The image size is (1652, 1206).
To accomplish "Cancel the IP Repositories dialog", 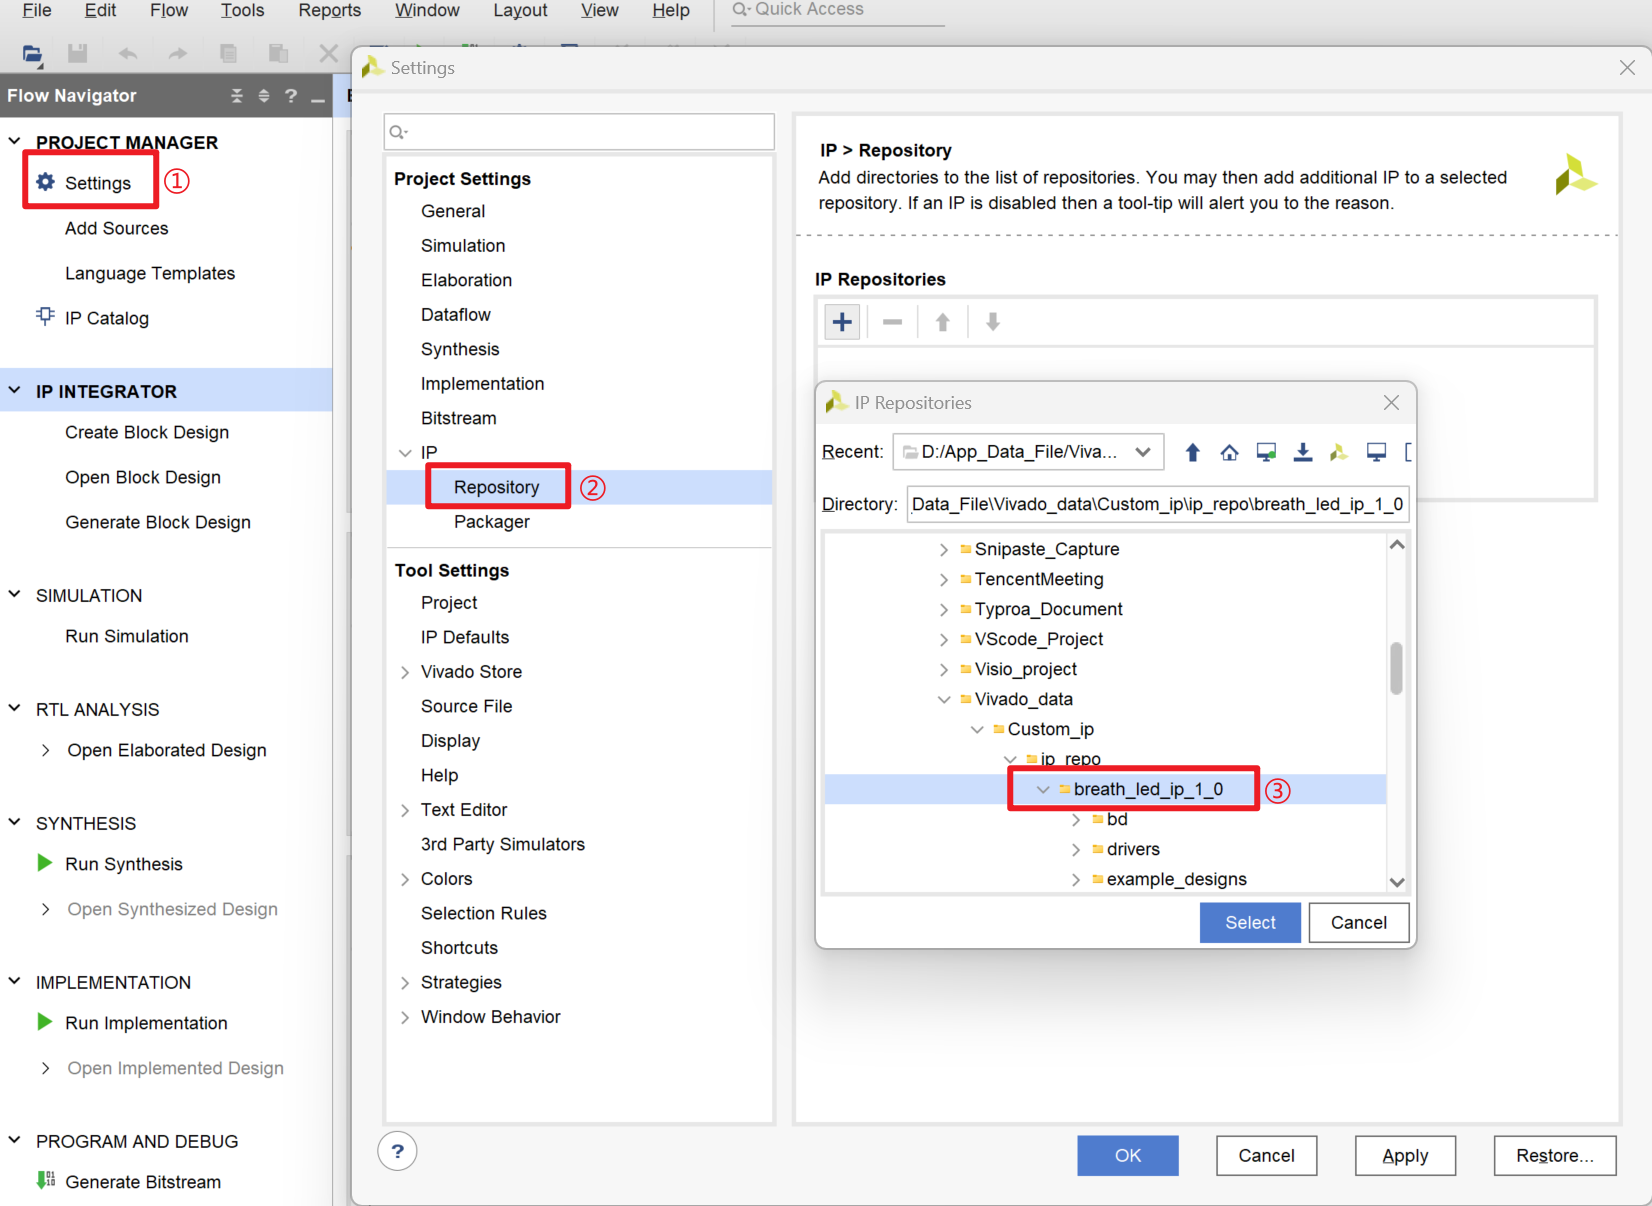I will pyautogui.click(x=1358, y=922).
